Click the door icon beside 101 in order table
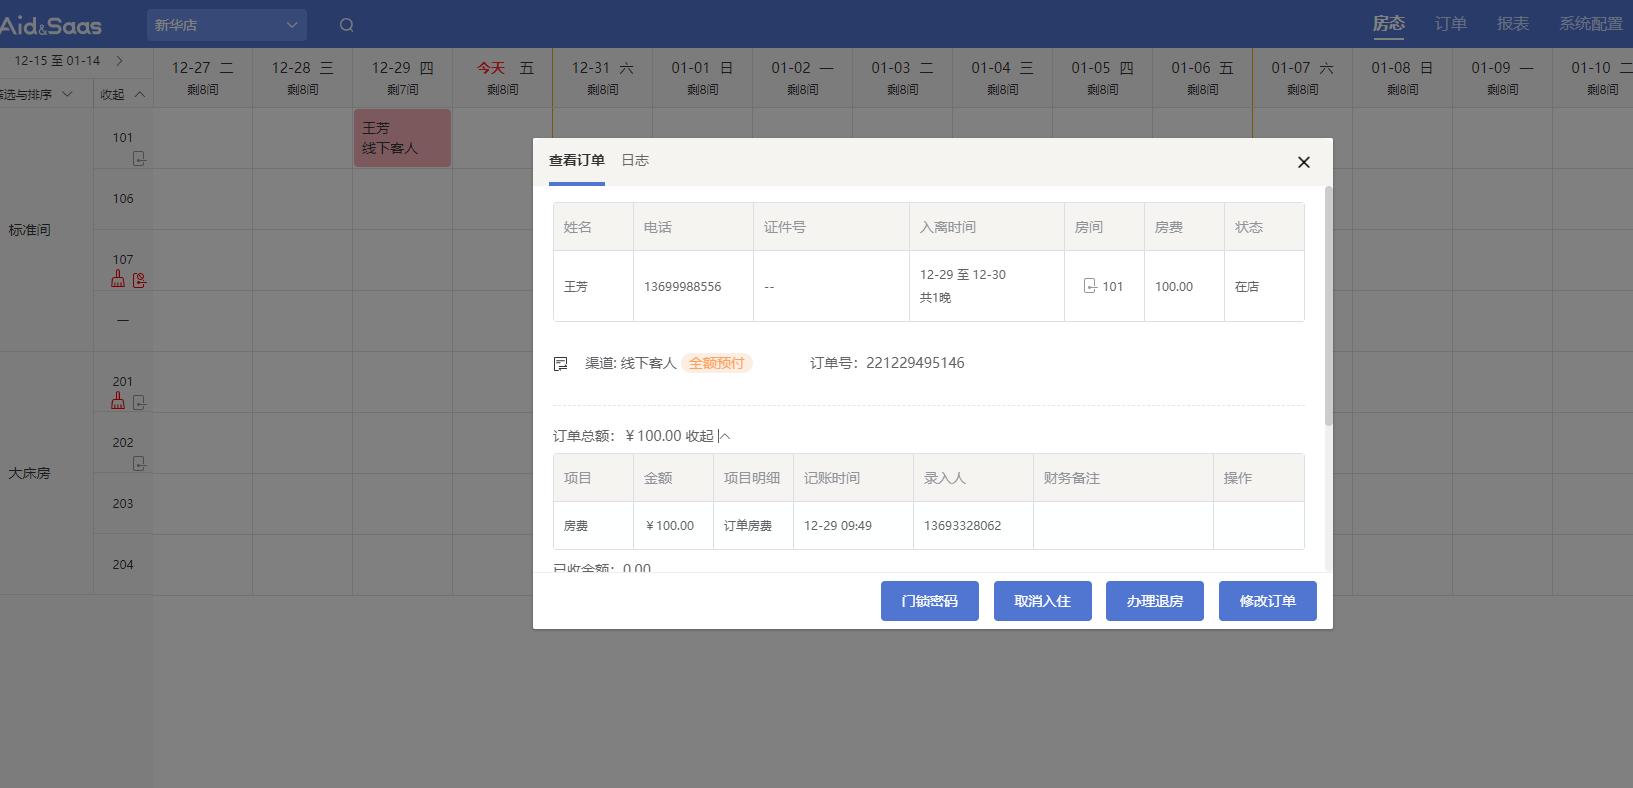This screenshot has width=1633, height=788. coord(1090,286)
